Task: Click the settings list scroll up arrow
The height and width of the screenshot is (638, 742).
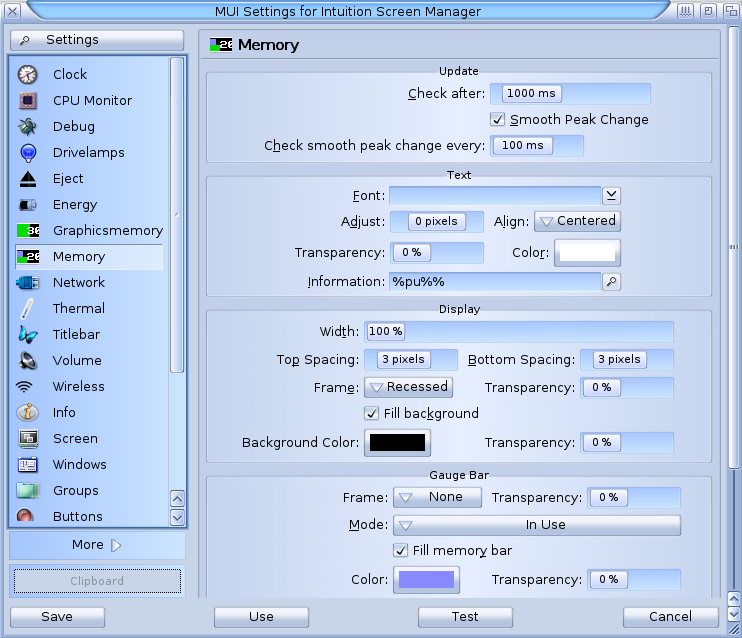Action: click(x=177, y=498)
